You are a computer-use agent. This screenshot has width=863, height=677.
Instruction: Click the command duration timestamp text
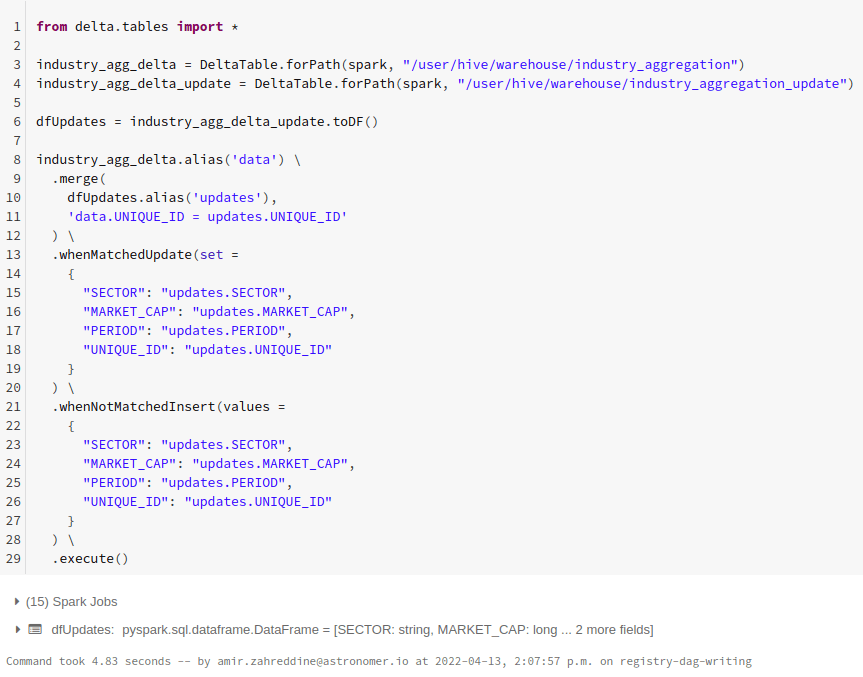[x=80, y=661]
